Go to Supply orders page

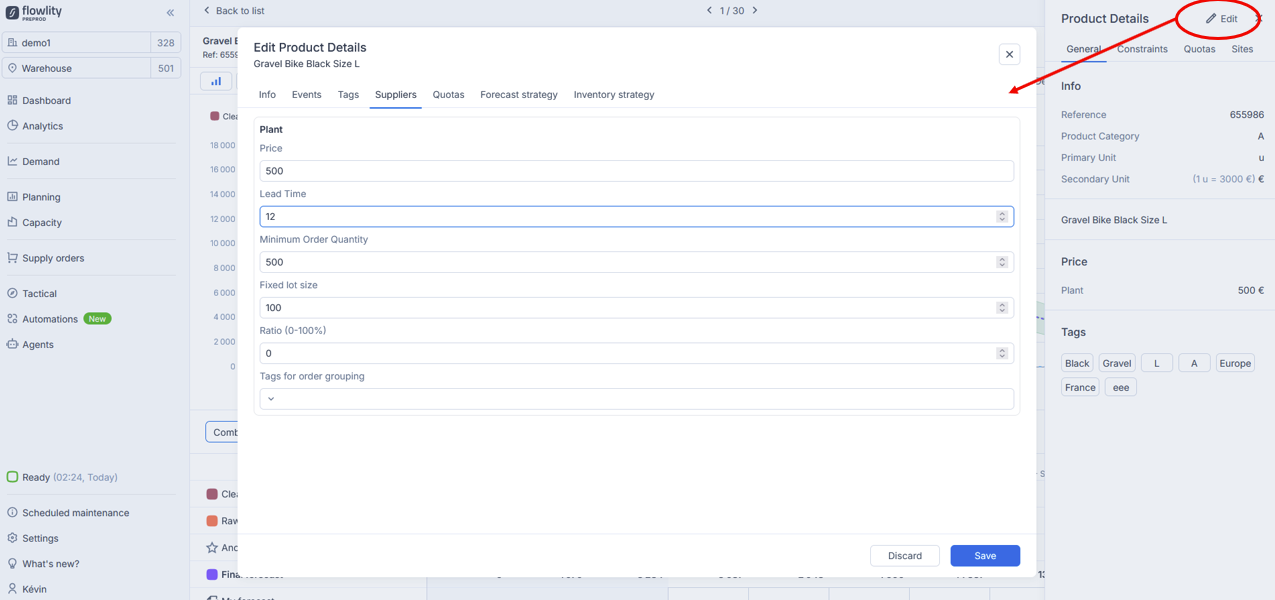53,258
